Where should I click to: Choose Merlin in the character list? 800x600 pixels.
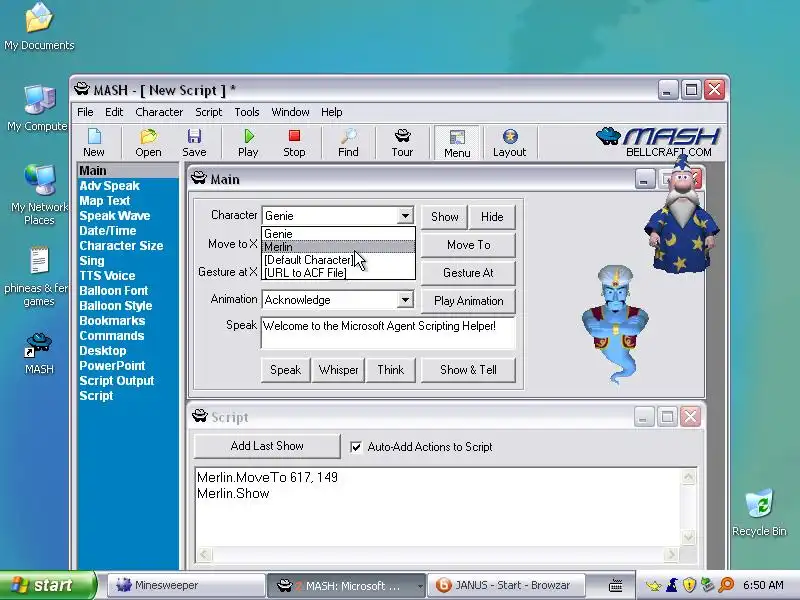338,247
